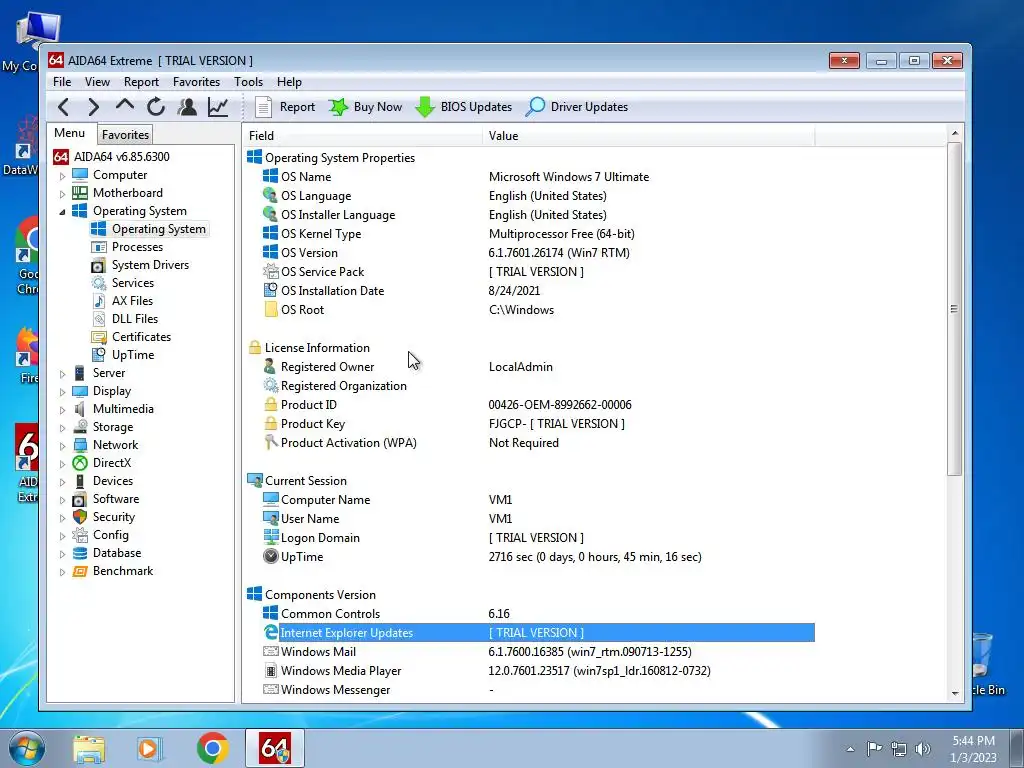The width and height of the screenshot is (1024, 768).
Task: Click the Database tree icon
Action: (x=80, y=553)
